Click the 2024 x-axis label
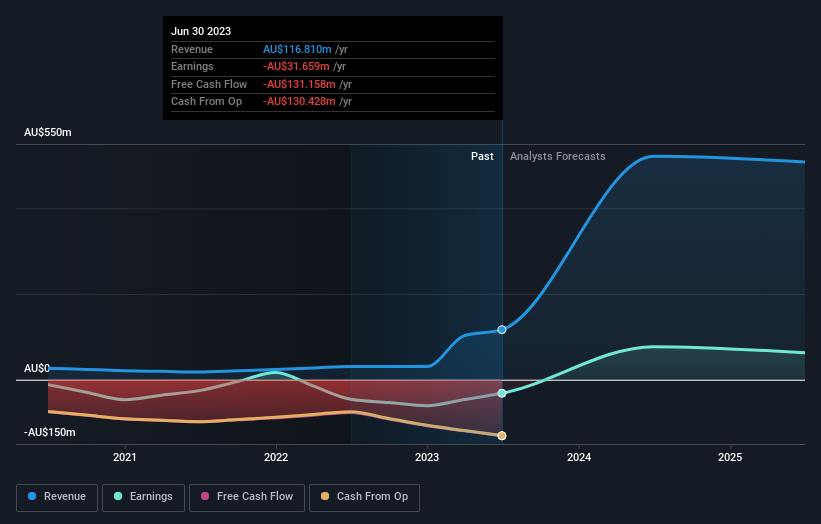Image resolution: width=821 pixels, height=524 pixels. pos(579,458)
